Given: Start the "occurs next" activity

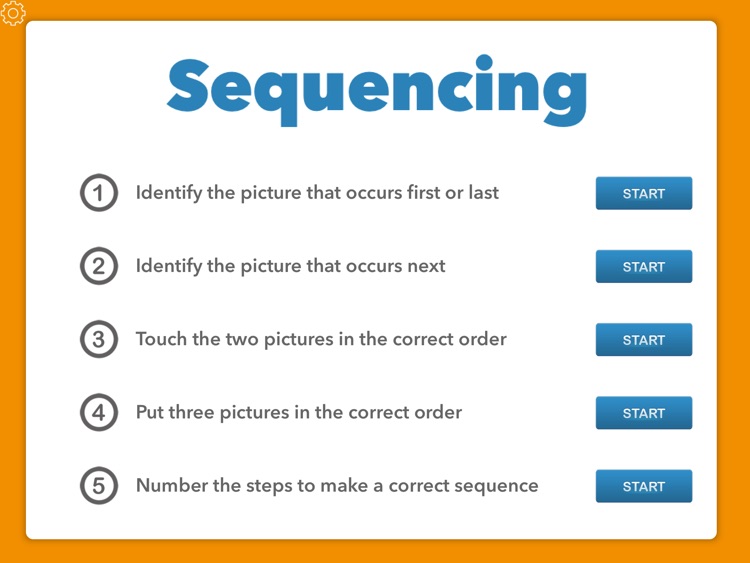Looking at the screenshot, I should 643,267.
